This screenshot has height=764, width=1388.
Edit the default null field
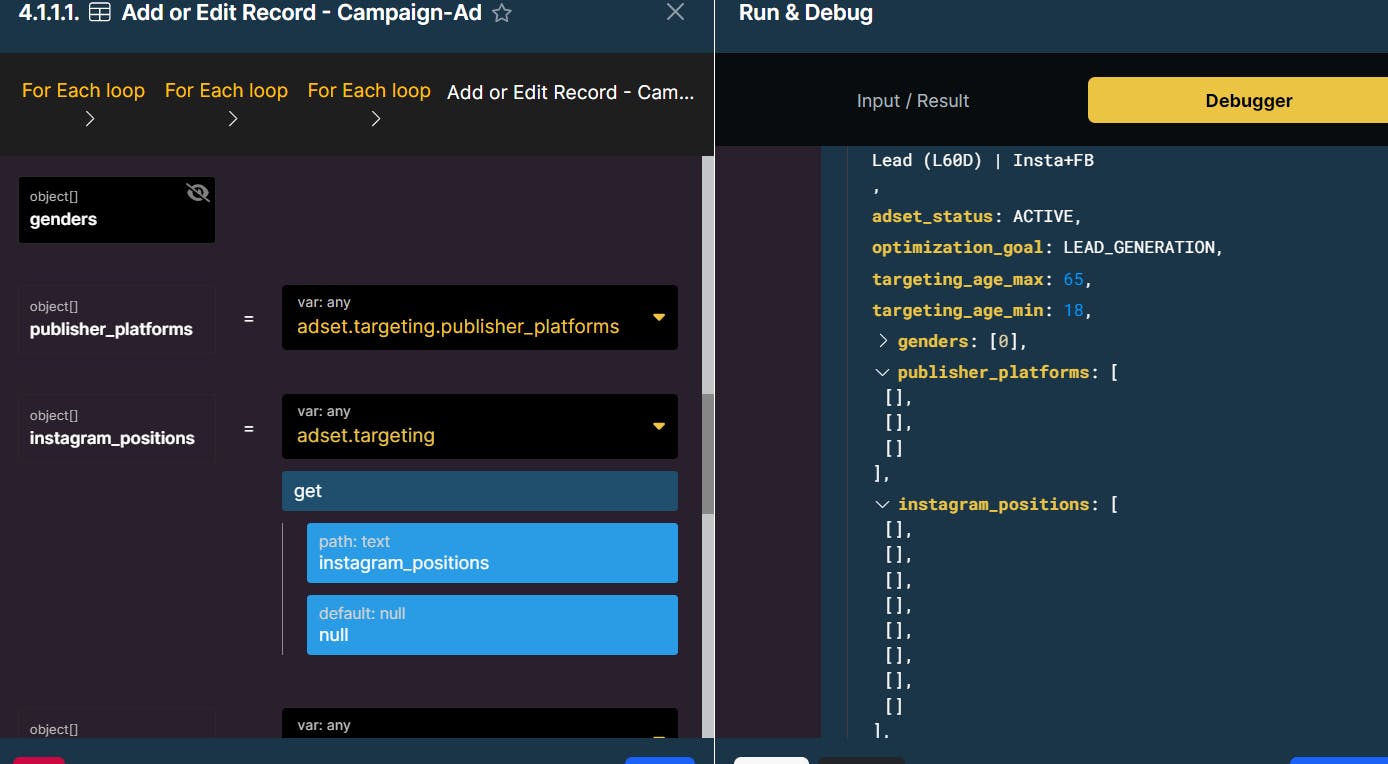click(x=492, y=625)
